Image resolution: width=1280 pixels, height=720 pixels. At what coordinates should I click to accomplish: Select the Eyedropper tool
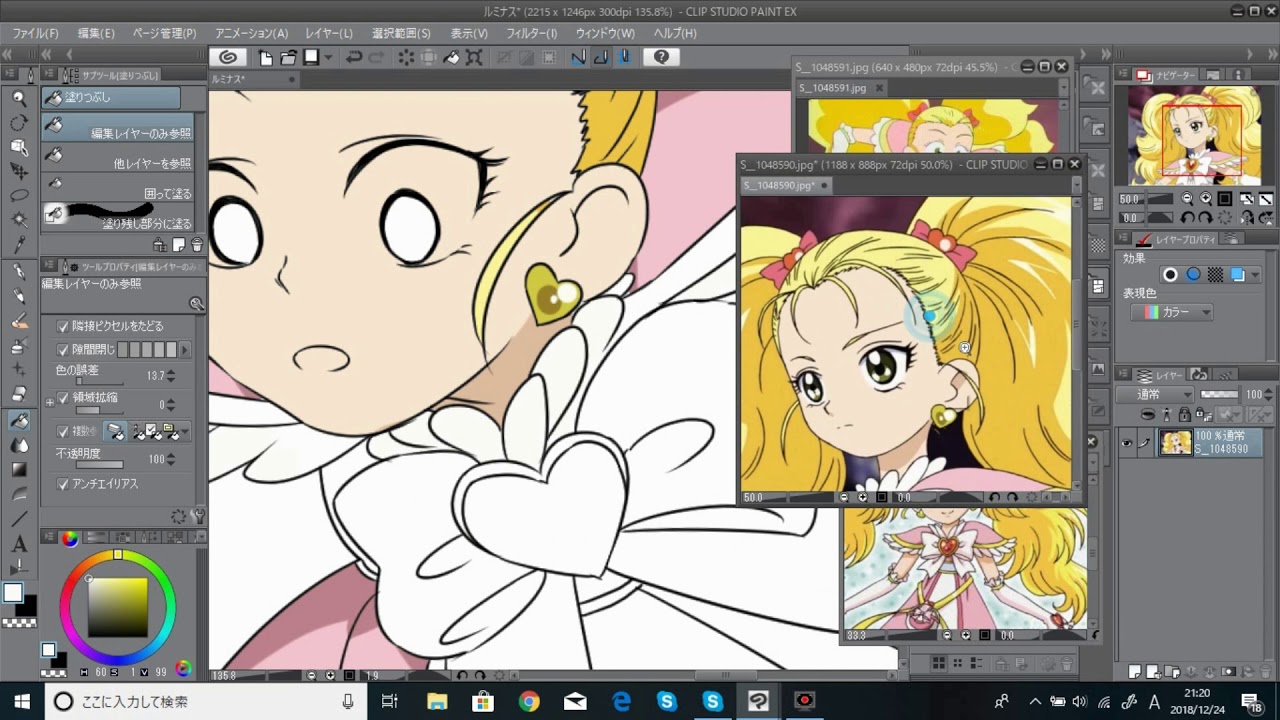[19, 244]
